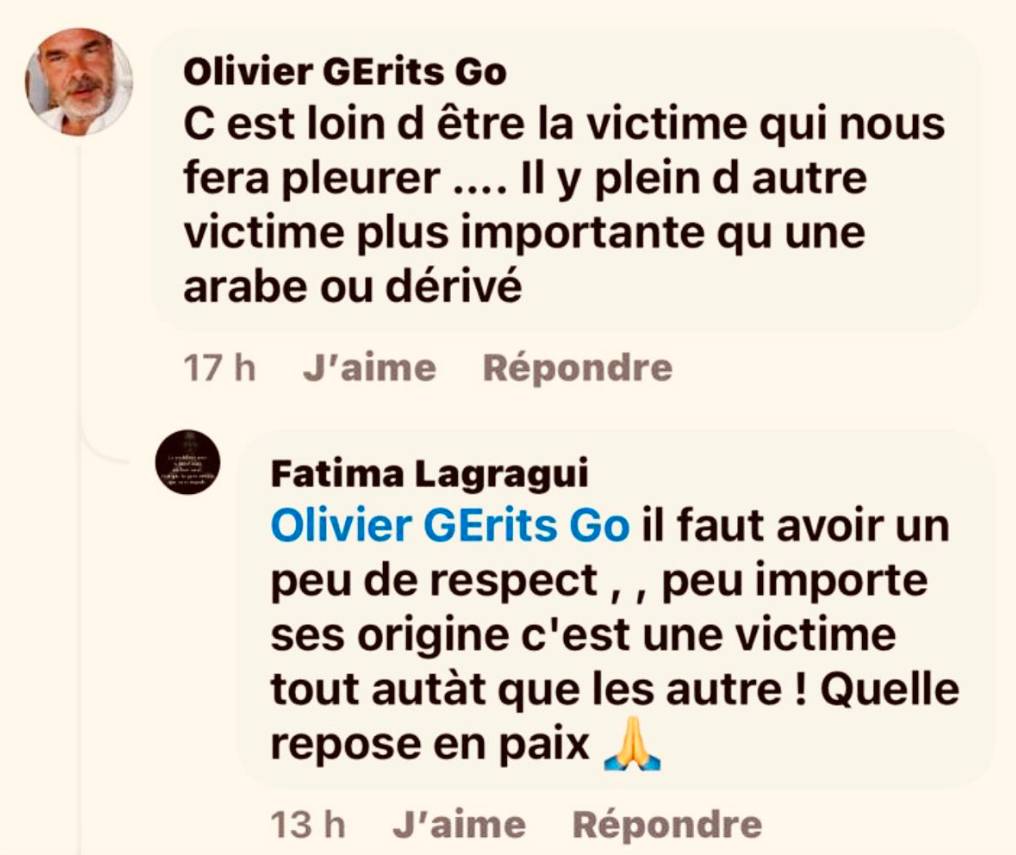Image resolution: width=1016 pixels, height=855 pixels.
Task: Open Olivier GErits Go's profile picture
Action: click(79, 81)
